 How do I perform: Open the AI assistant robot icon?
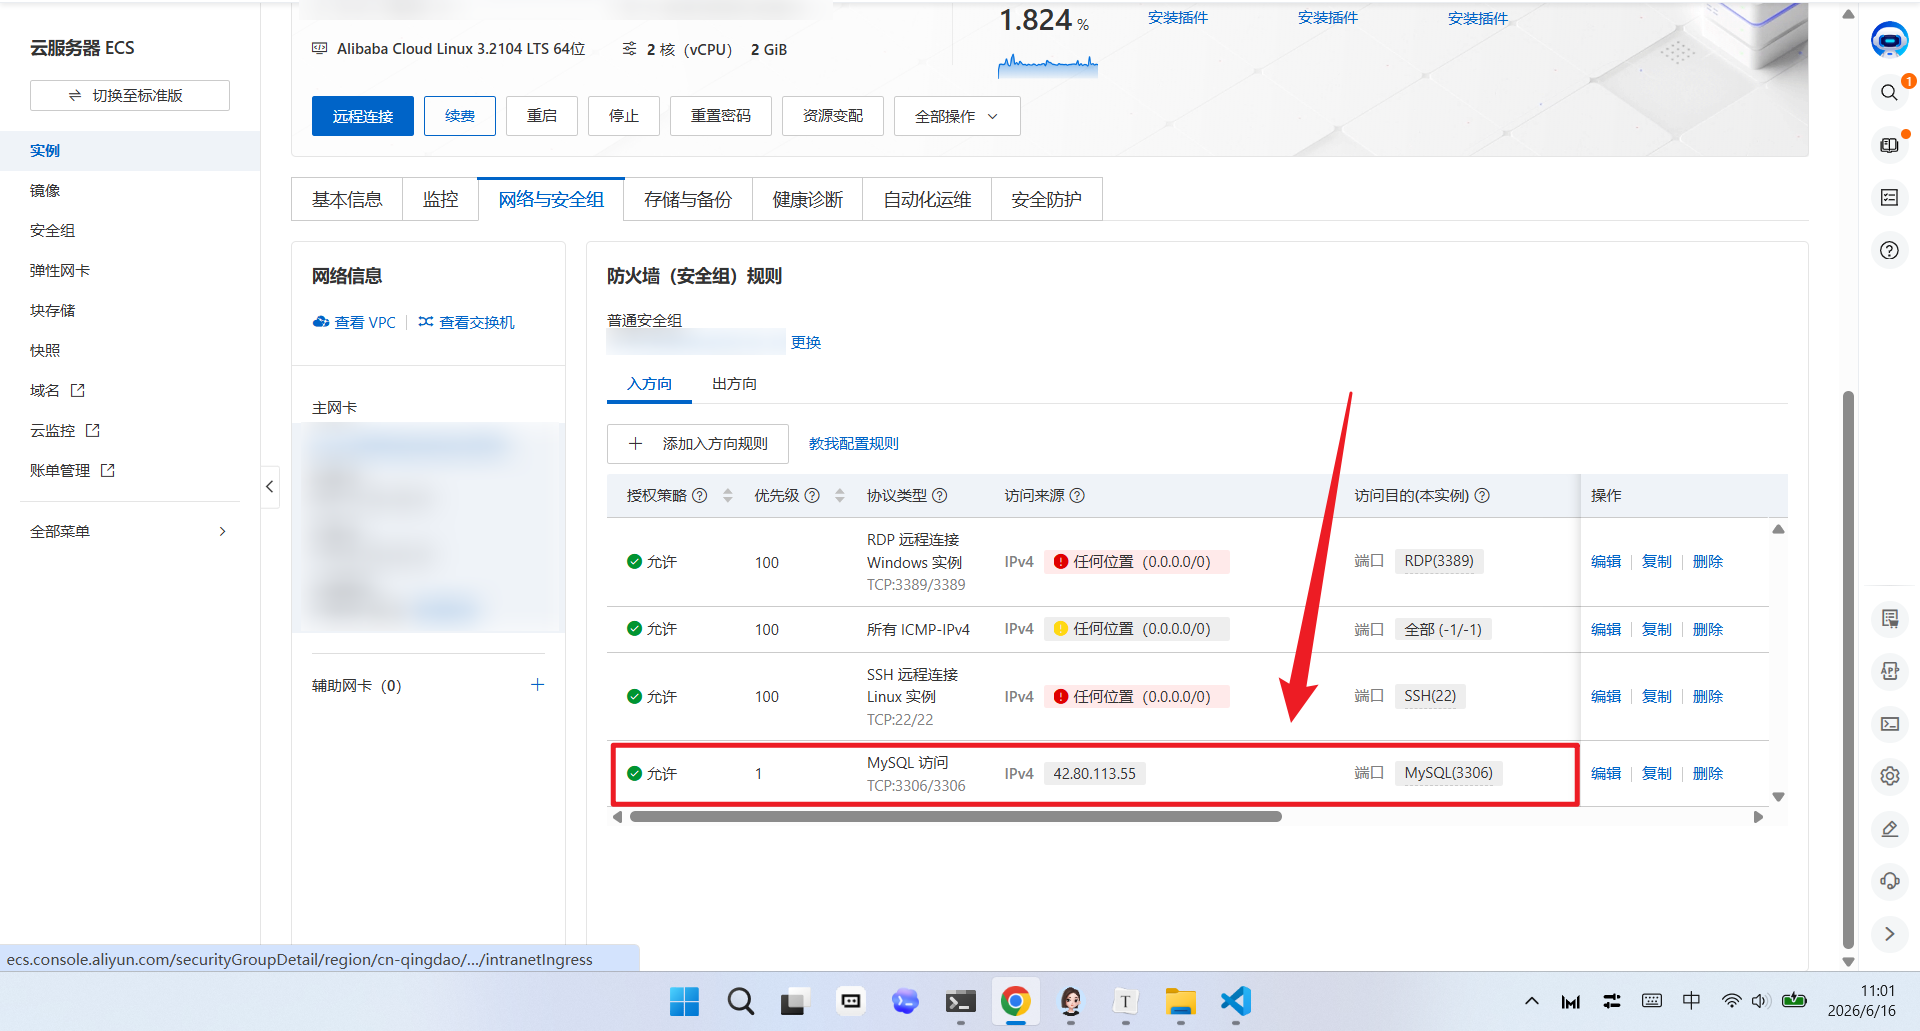point(1889,40)
